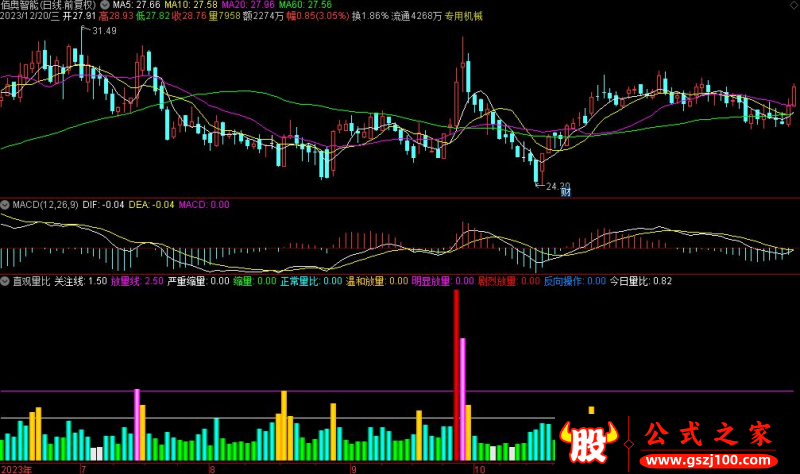Image resolution: width=800 pixels, height=474 pixels.
Task: Click the green 缩量: 0.00 label
Action: 255,281
